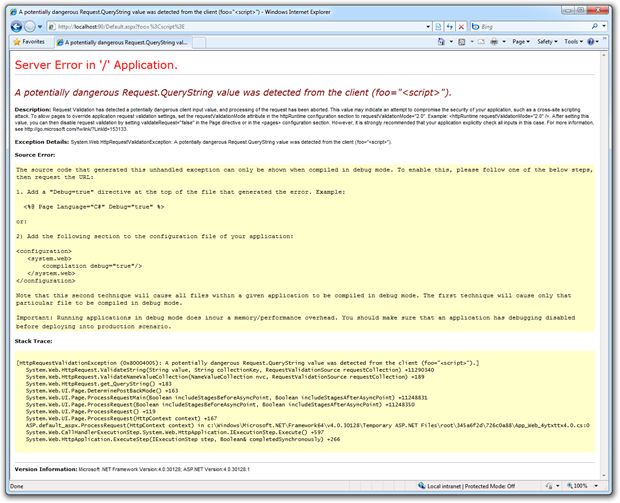Click the status bar privacy lock icon
This screenshot has width=620, height=503.
[x=549, y=486]
